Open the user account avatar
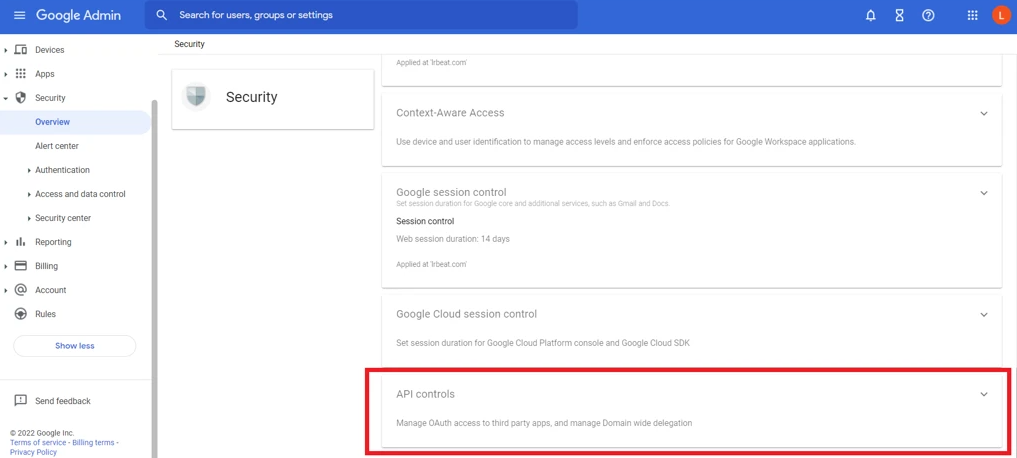Screen dimensions: 1017x458 pos(1001,15)
